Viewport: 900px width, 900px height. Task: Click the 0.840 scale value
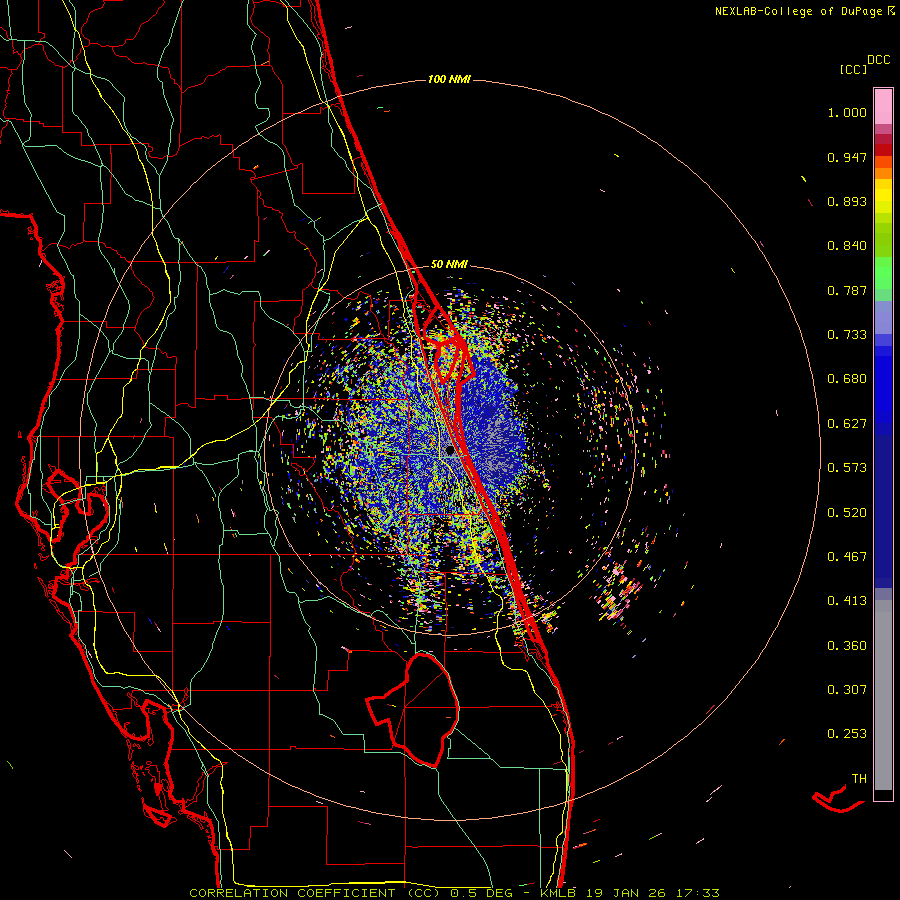coord(847,246)
